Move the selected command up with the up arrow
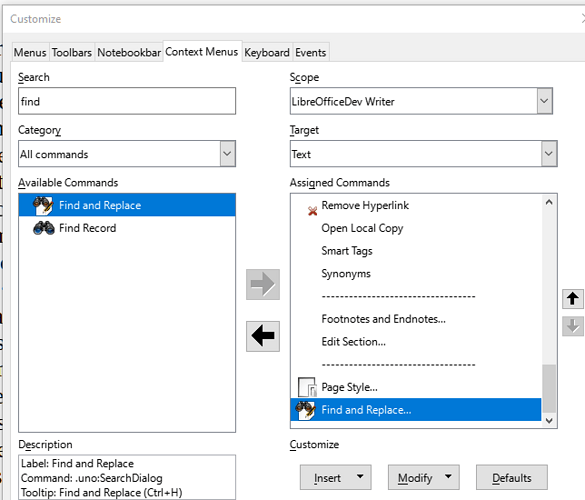Image resolution: width=585 pixels, height=500 pixels. (573, 299)
